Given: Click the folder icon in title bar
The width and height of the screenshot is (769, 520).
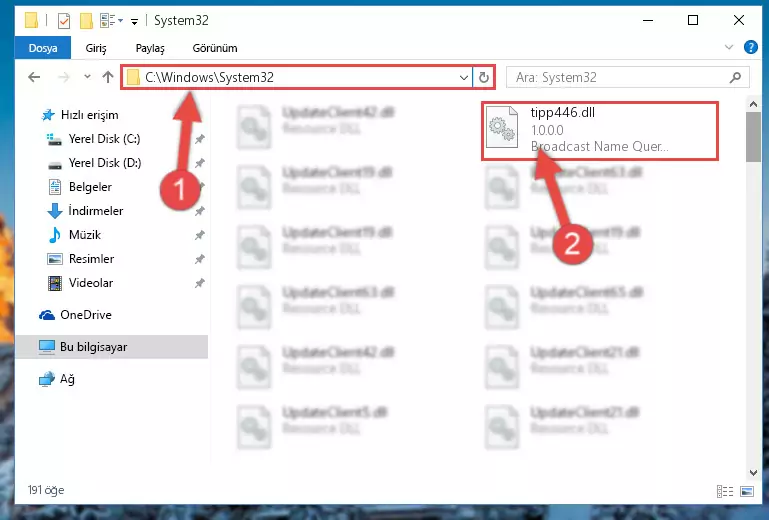Looking at the screenshot, I should (31, 21).
